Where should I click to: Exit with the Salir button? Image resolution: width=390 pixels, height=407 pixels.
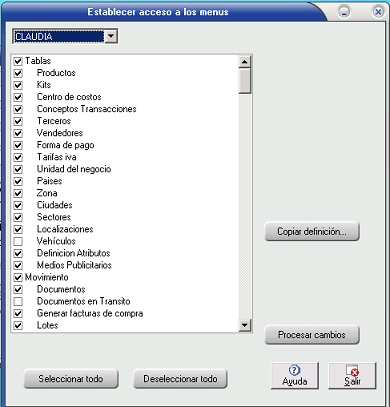coord(352,376)
